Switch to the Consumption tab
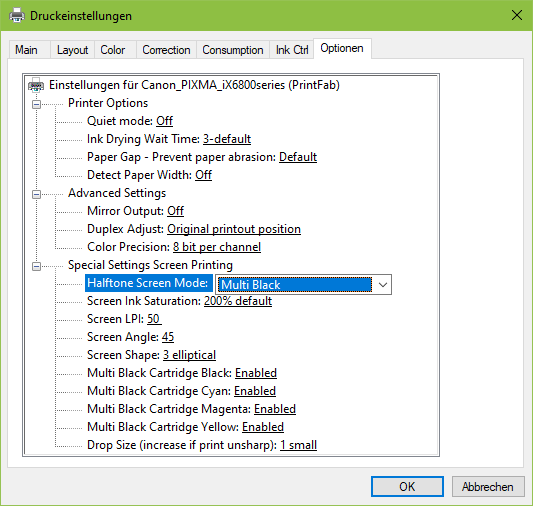Screen dimensions: 533x506 (233, 50)
